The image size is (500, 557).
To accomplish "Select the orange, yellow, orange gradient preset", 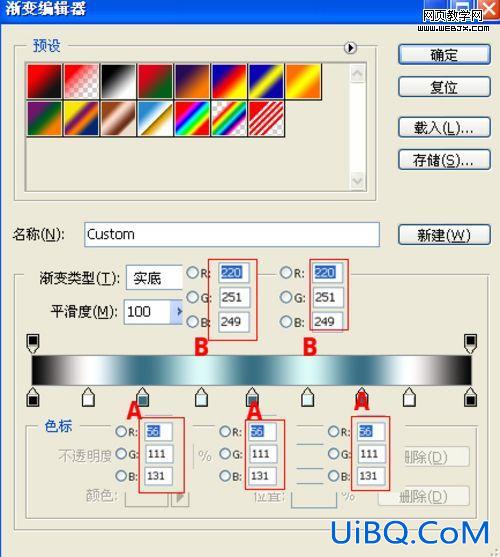I will click(303, 81).
